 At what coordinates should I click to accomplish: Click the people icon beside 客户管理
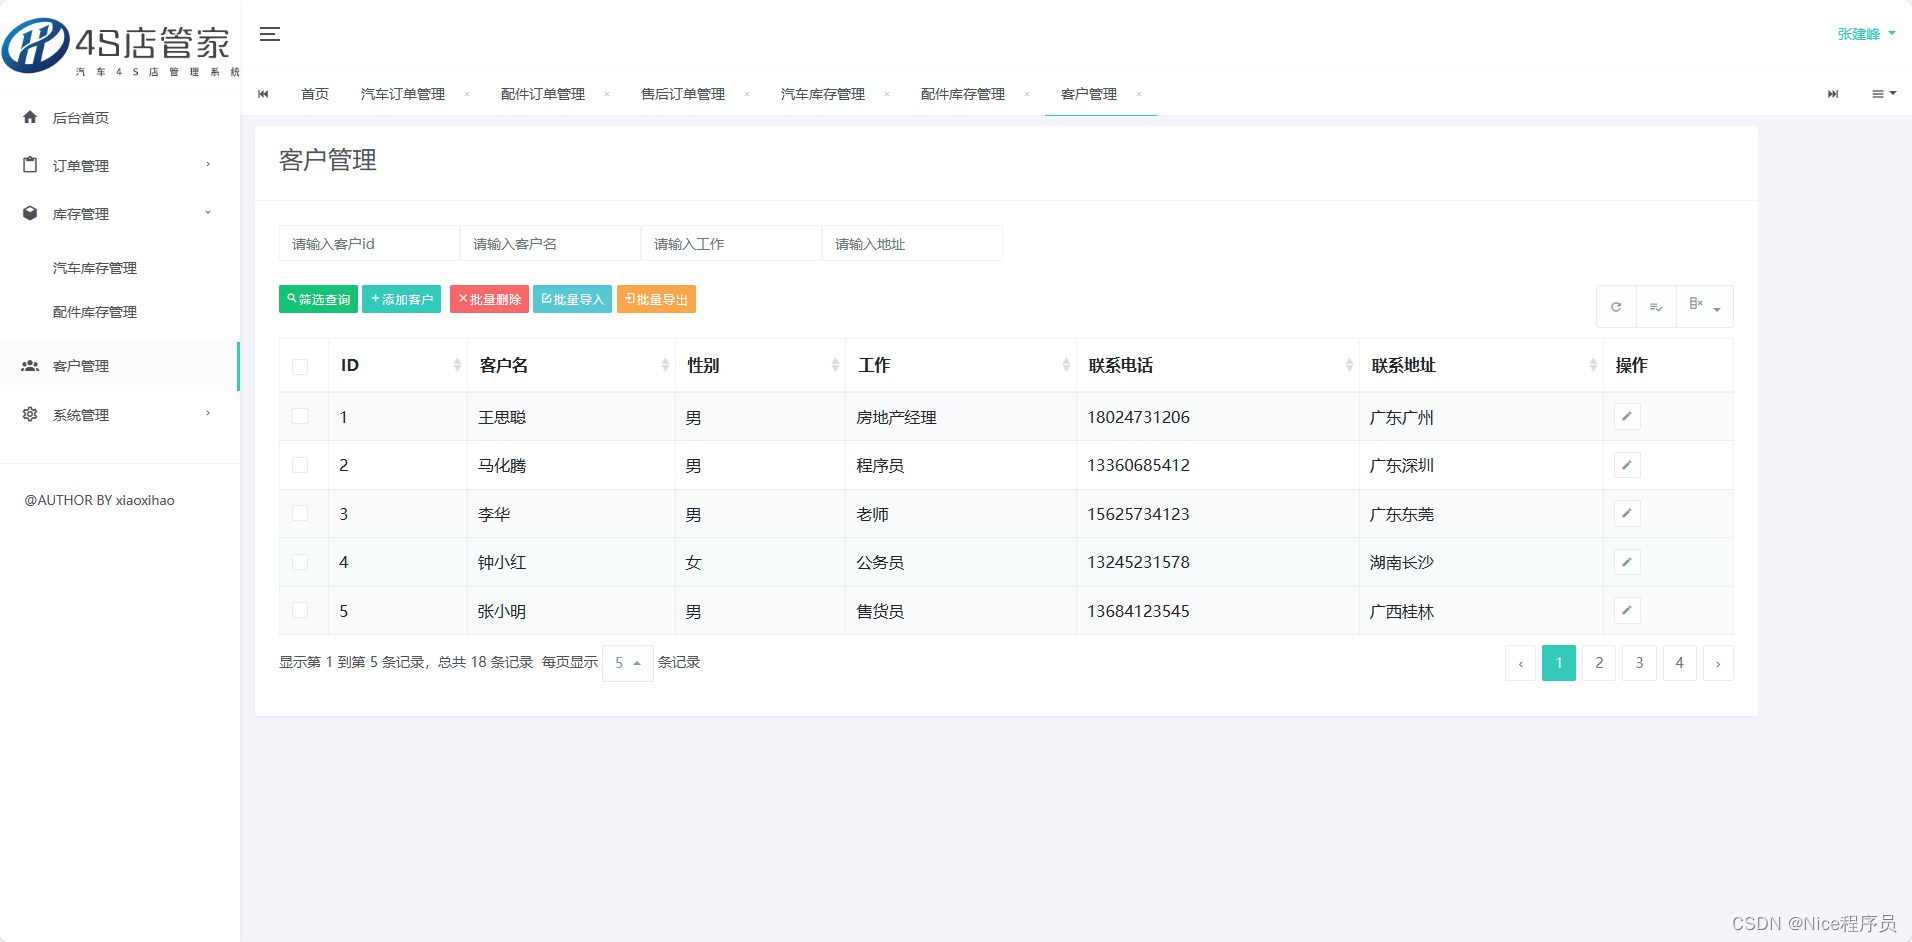[30, 366]
